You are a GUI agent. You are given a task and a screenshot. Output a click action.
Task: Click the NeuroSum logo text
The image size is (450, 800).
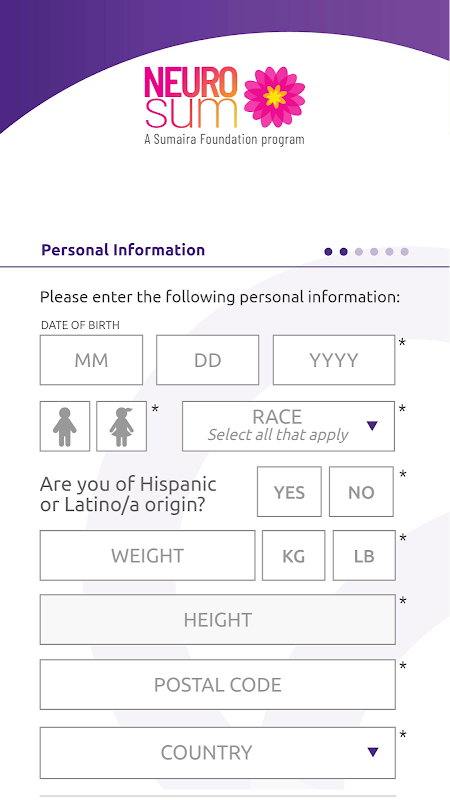[191, 97]
